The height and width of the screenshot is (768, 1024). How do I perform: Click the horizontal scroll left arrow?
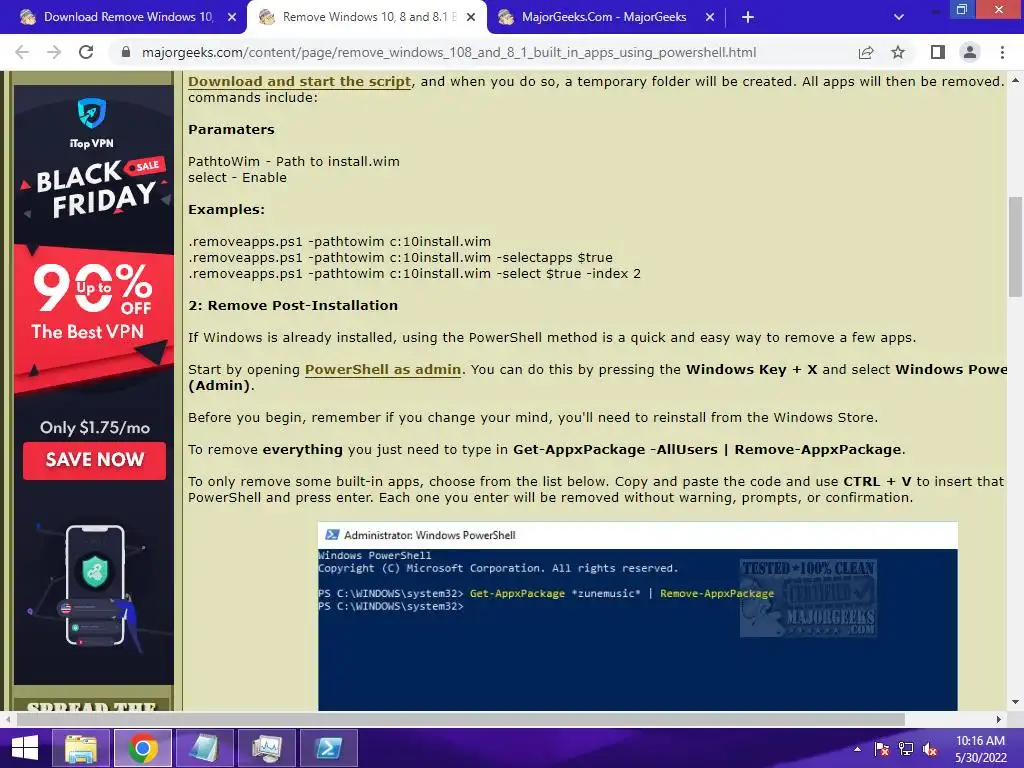(7, 719)
